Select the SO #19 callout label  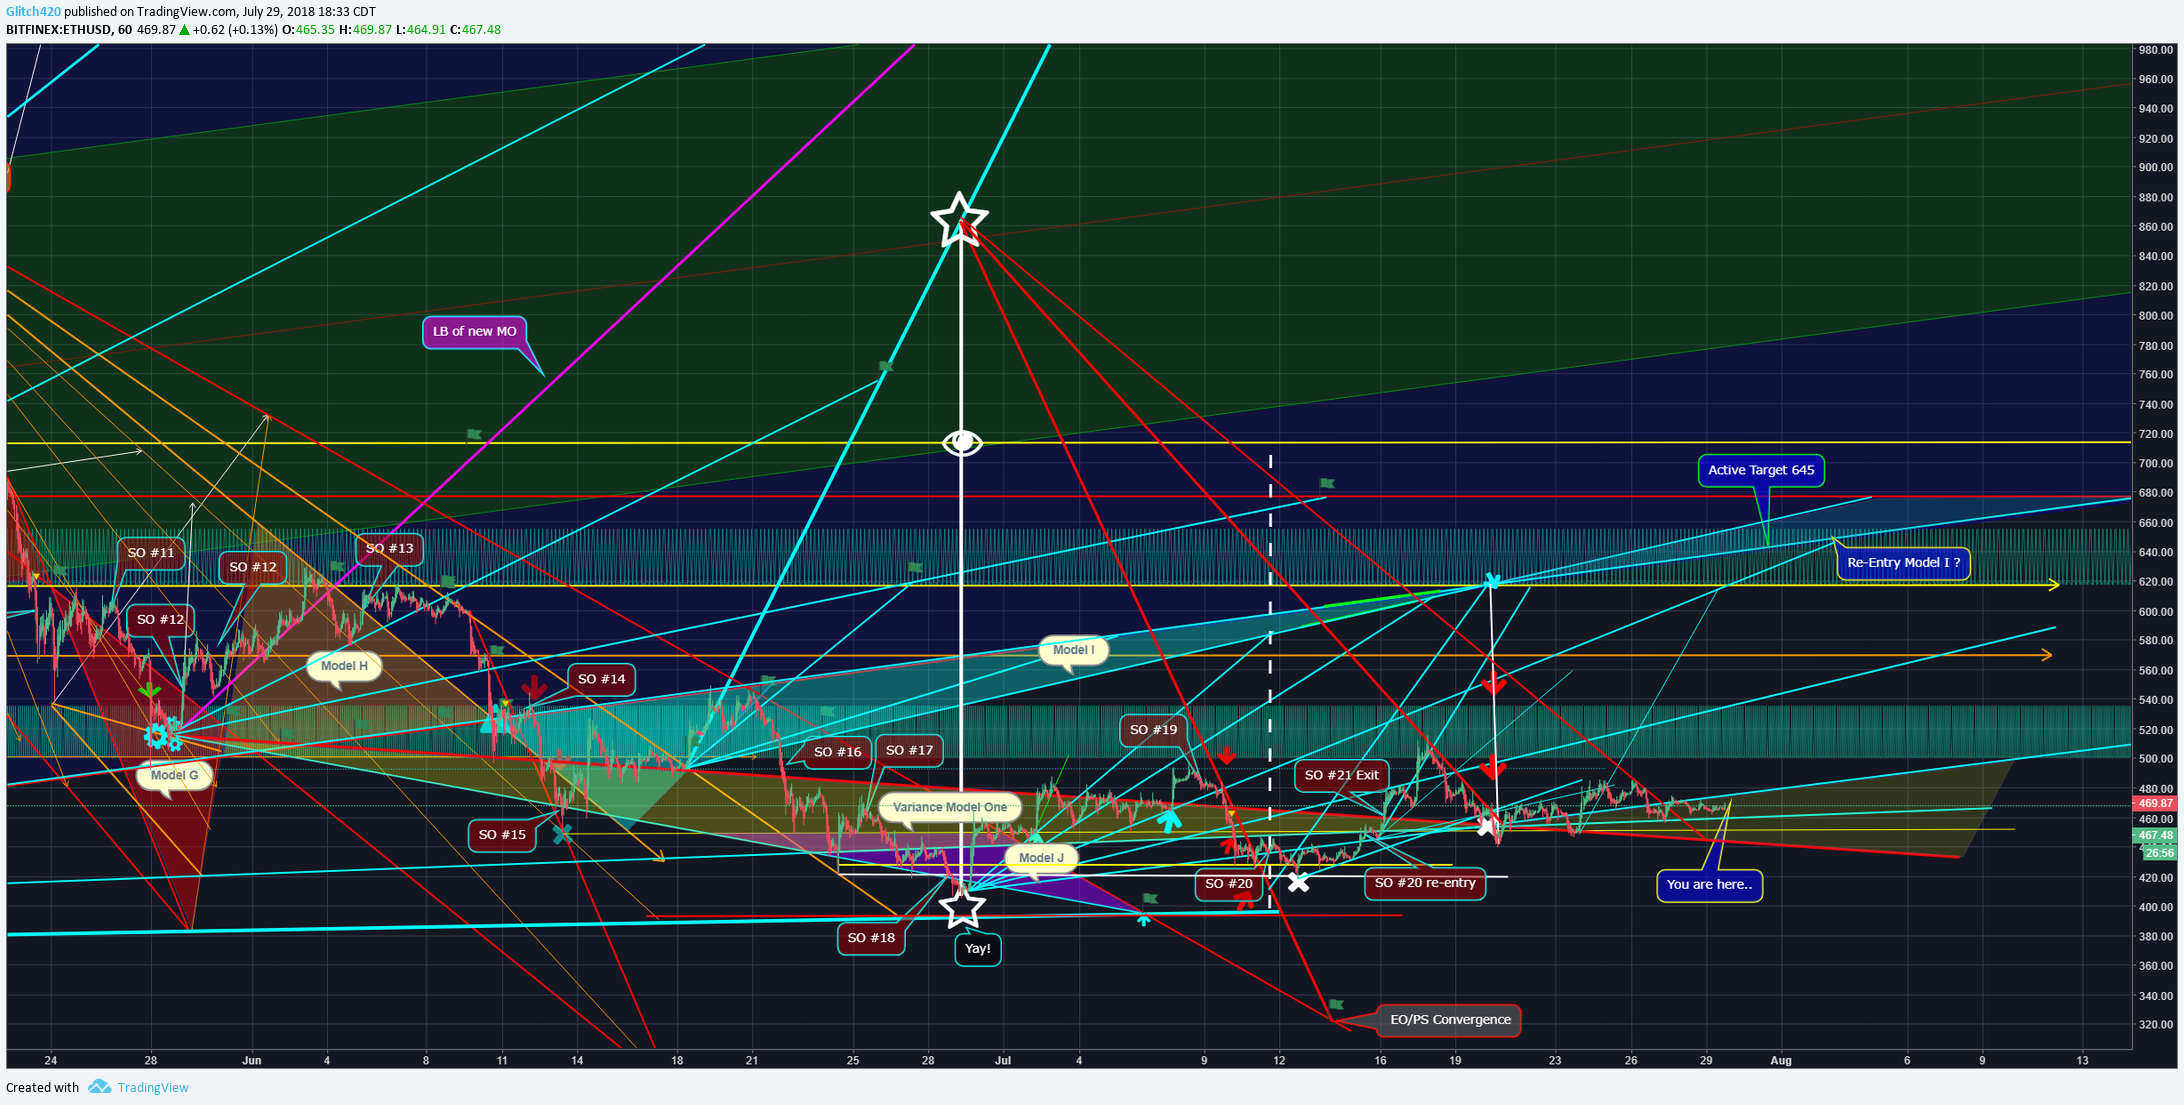(1154, 730)
